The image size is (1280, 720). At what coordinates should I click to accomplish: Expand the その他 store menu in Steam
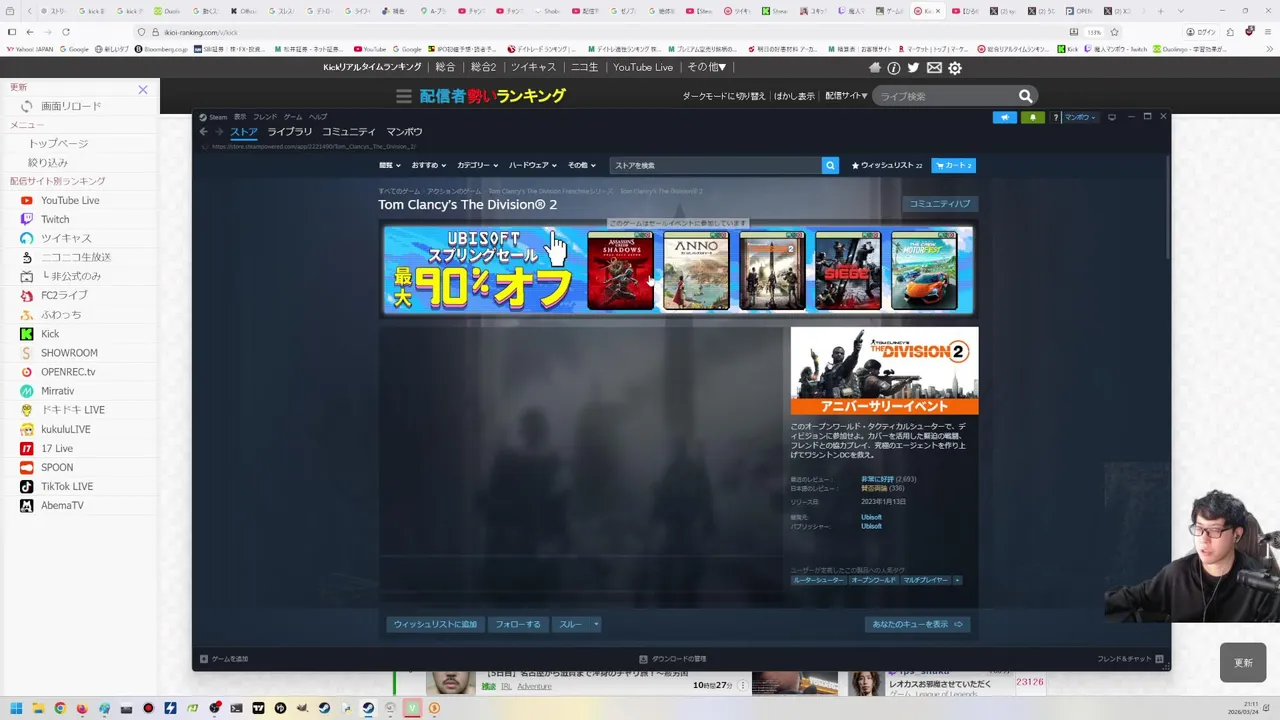pos(581,165)
